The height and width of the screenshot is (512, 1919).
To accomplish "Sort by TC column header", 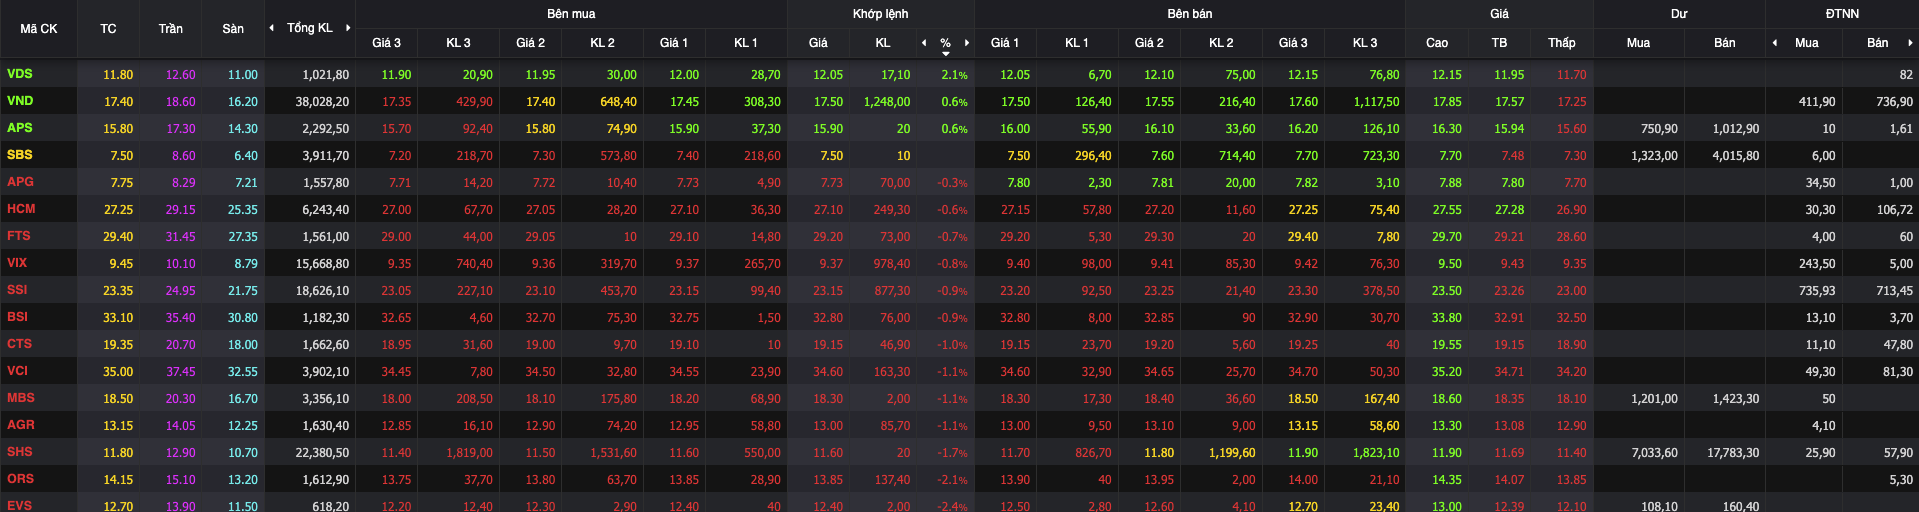I will (x=108, y=29).
